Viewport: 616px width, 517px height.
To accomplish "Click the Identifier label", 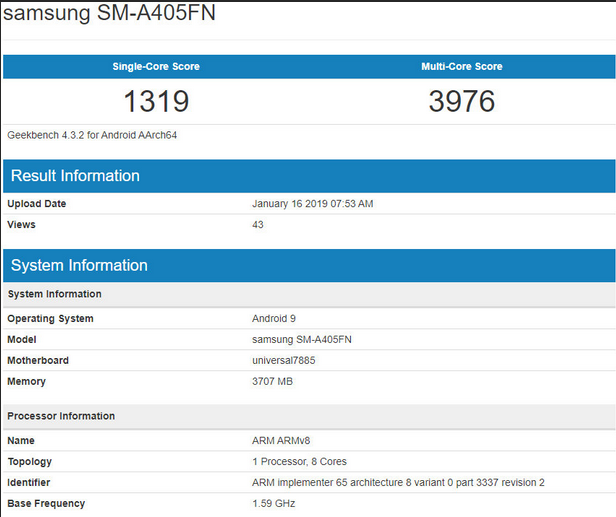I will [29, 482].
